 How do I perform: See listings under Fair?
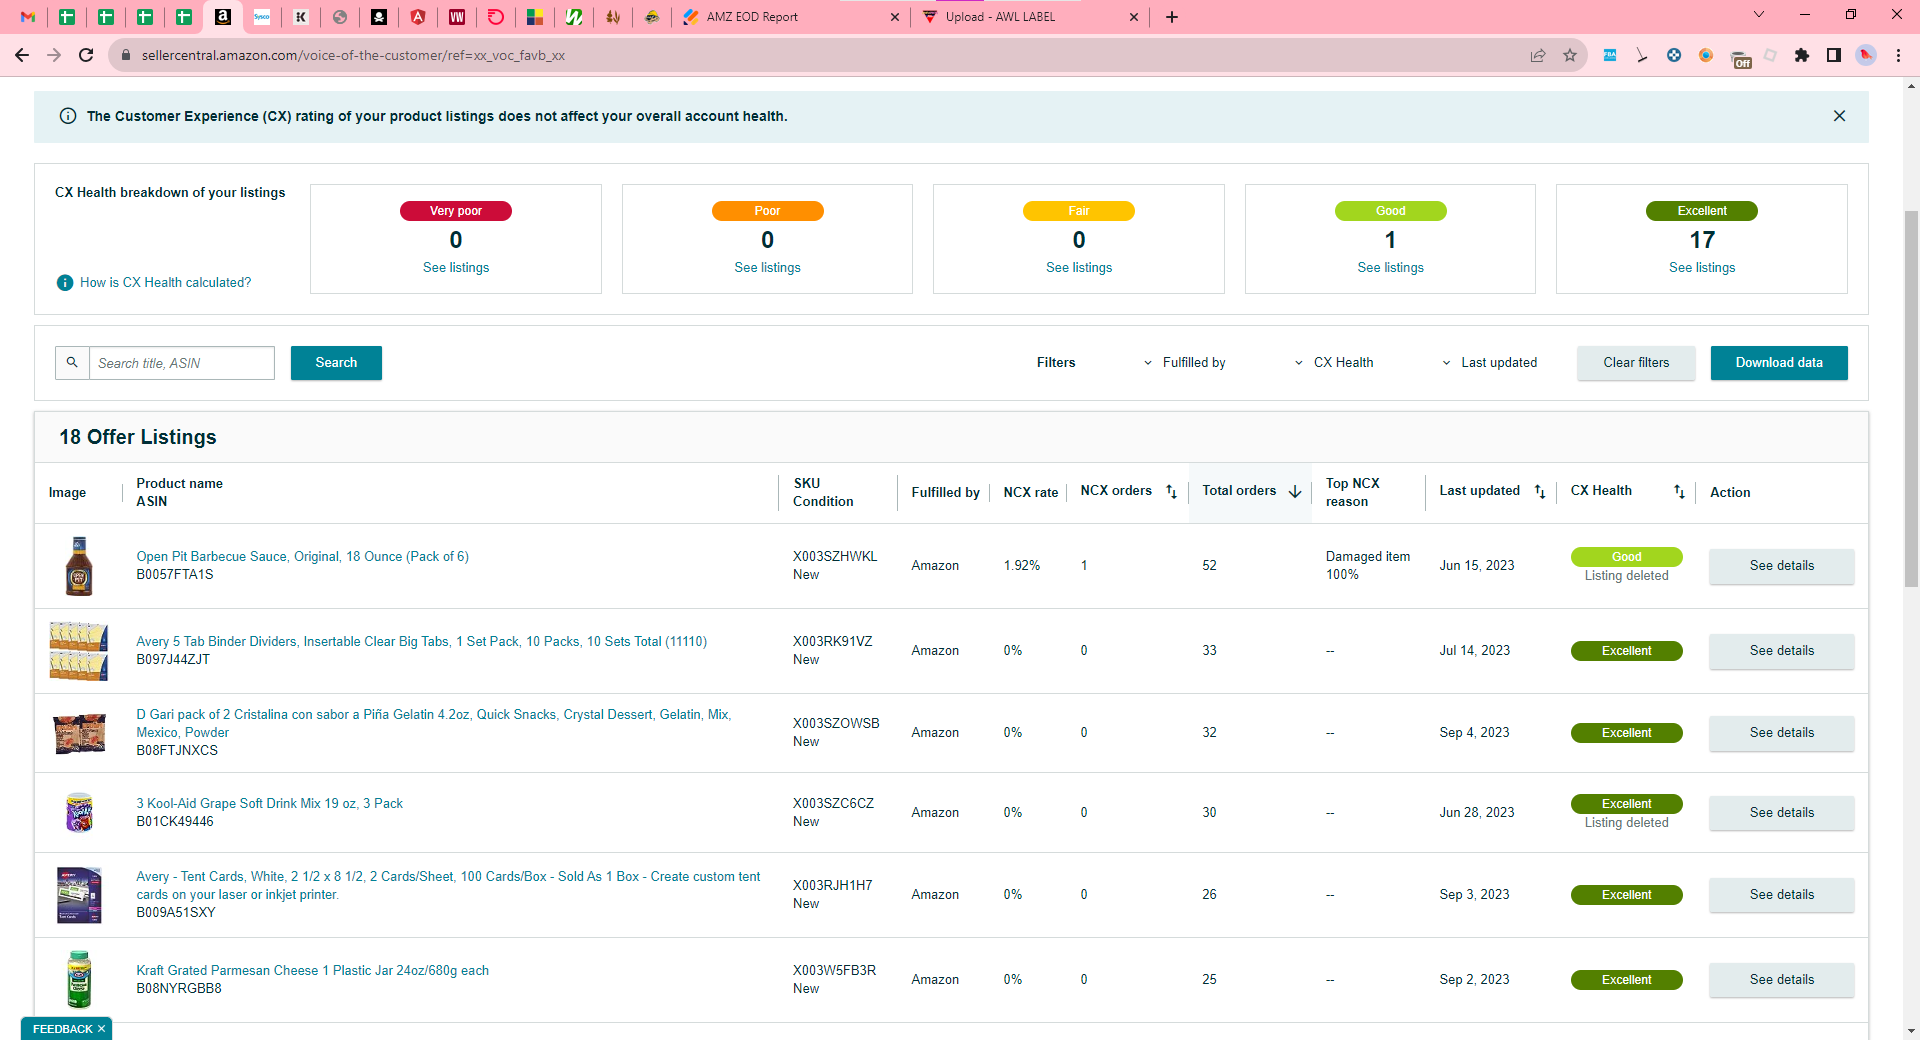pos(1079,268)
